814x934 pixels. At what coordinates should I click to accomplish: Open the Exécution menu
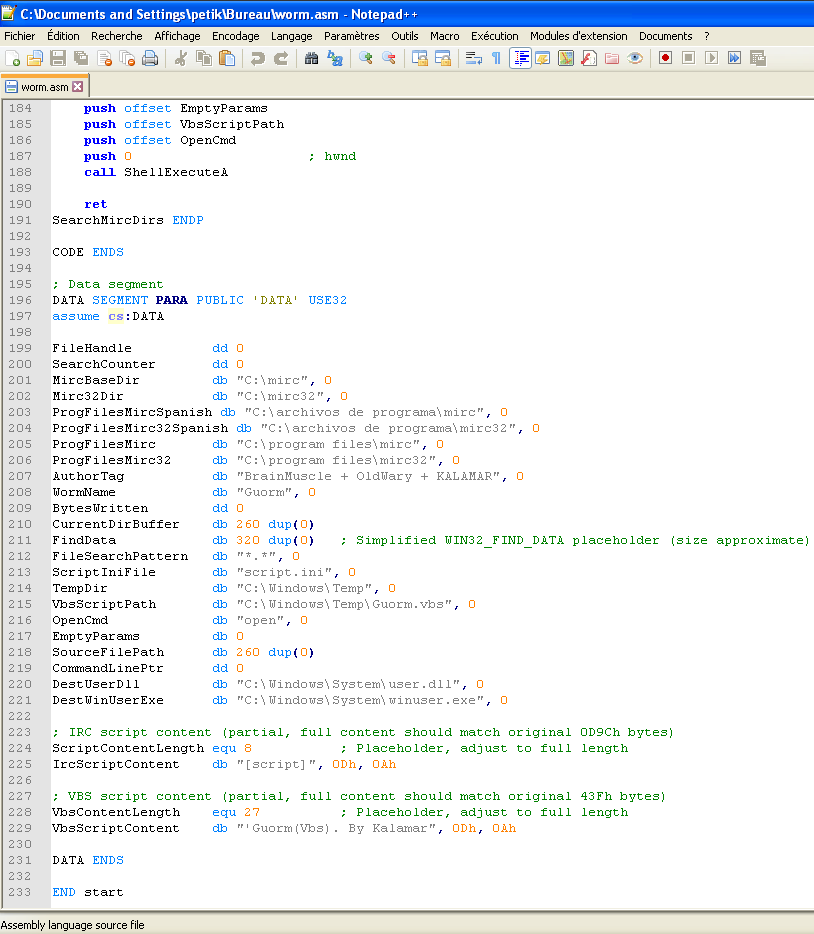click(x=495, y=36)
